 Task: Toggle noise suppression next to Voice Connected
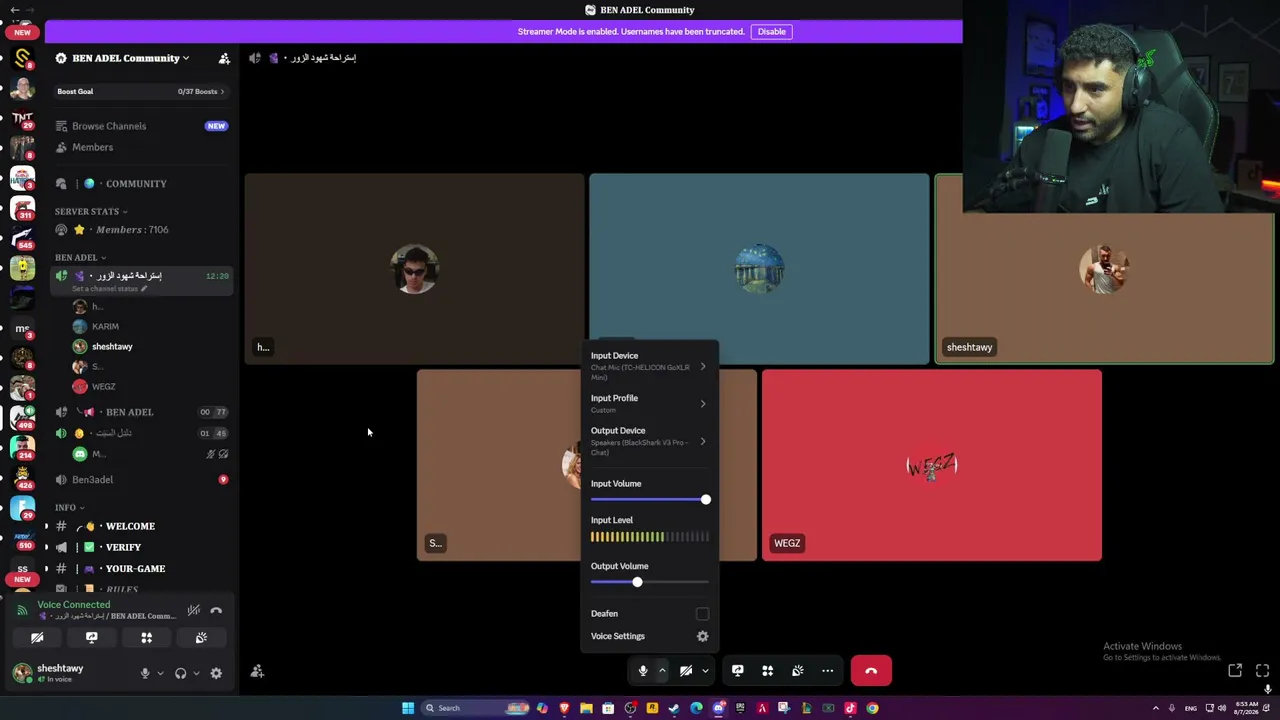pos(194,610)
